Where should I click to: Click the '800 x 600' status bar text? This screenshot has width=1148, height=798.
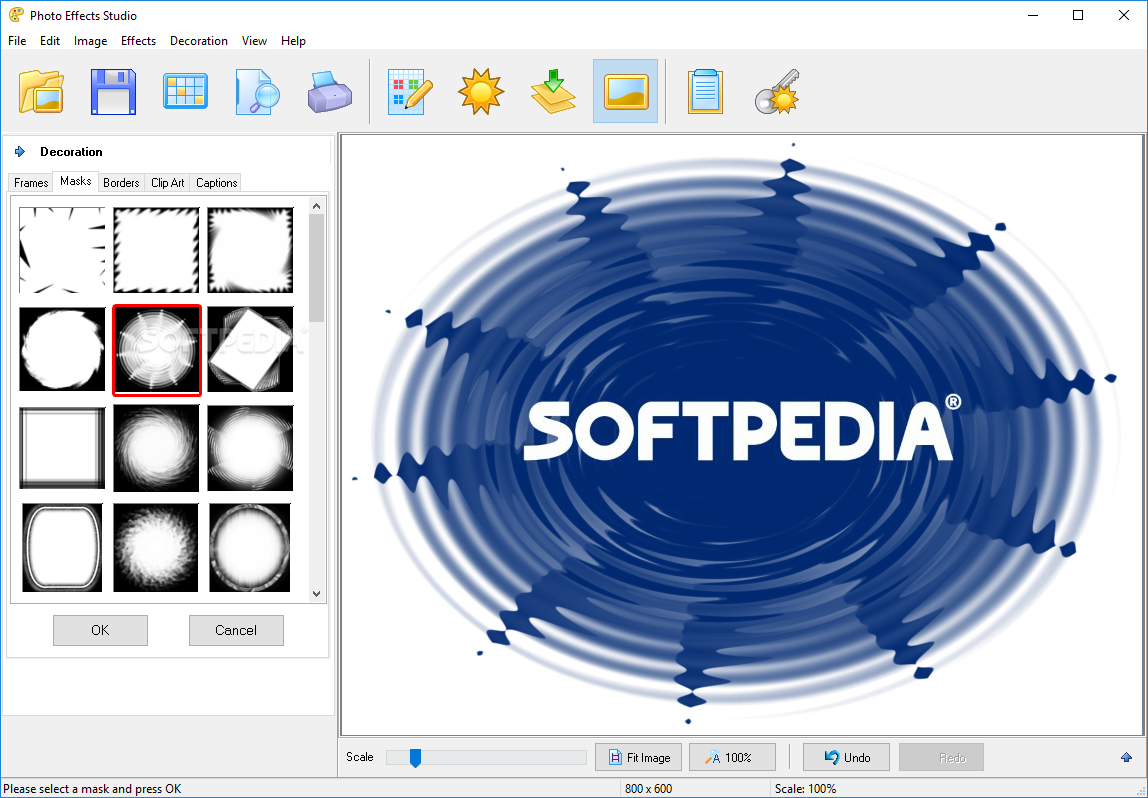coord(648,788)
